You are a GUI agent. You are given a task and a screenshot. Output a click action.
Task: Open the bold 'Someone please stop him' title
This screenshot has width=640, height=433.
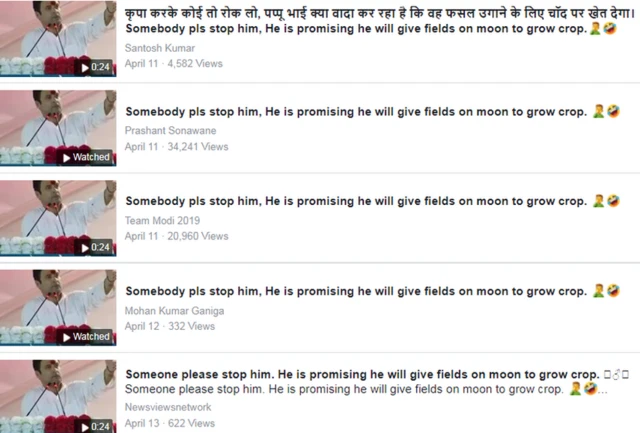coord(362,374)
